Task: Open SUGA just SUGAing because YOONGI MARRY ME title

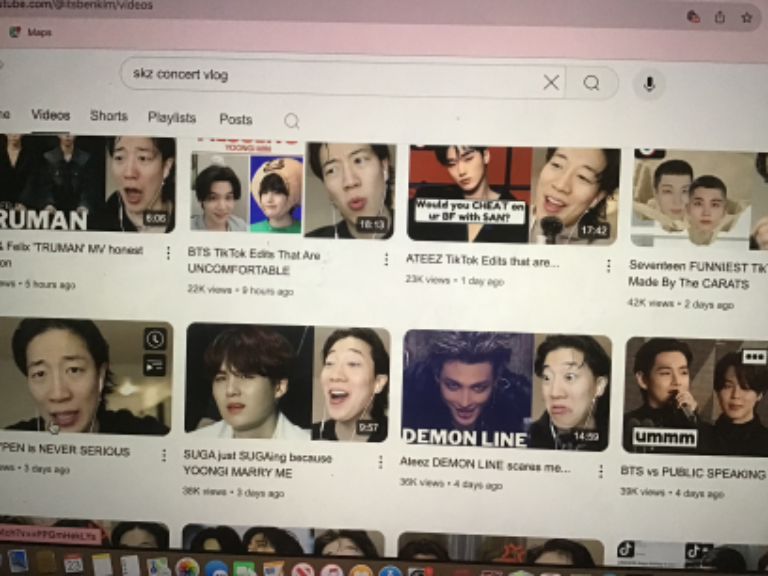Action: (257, 464)
